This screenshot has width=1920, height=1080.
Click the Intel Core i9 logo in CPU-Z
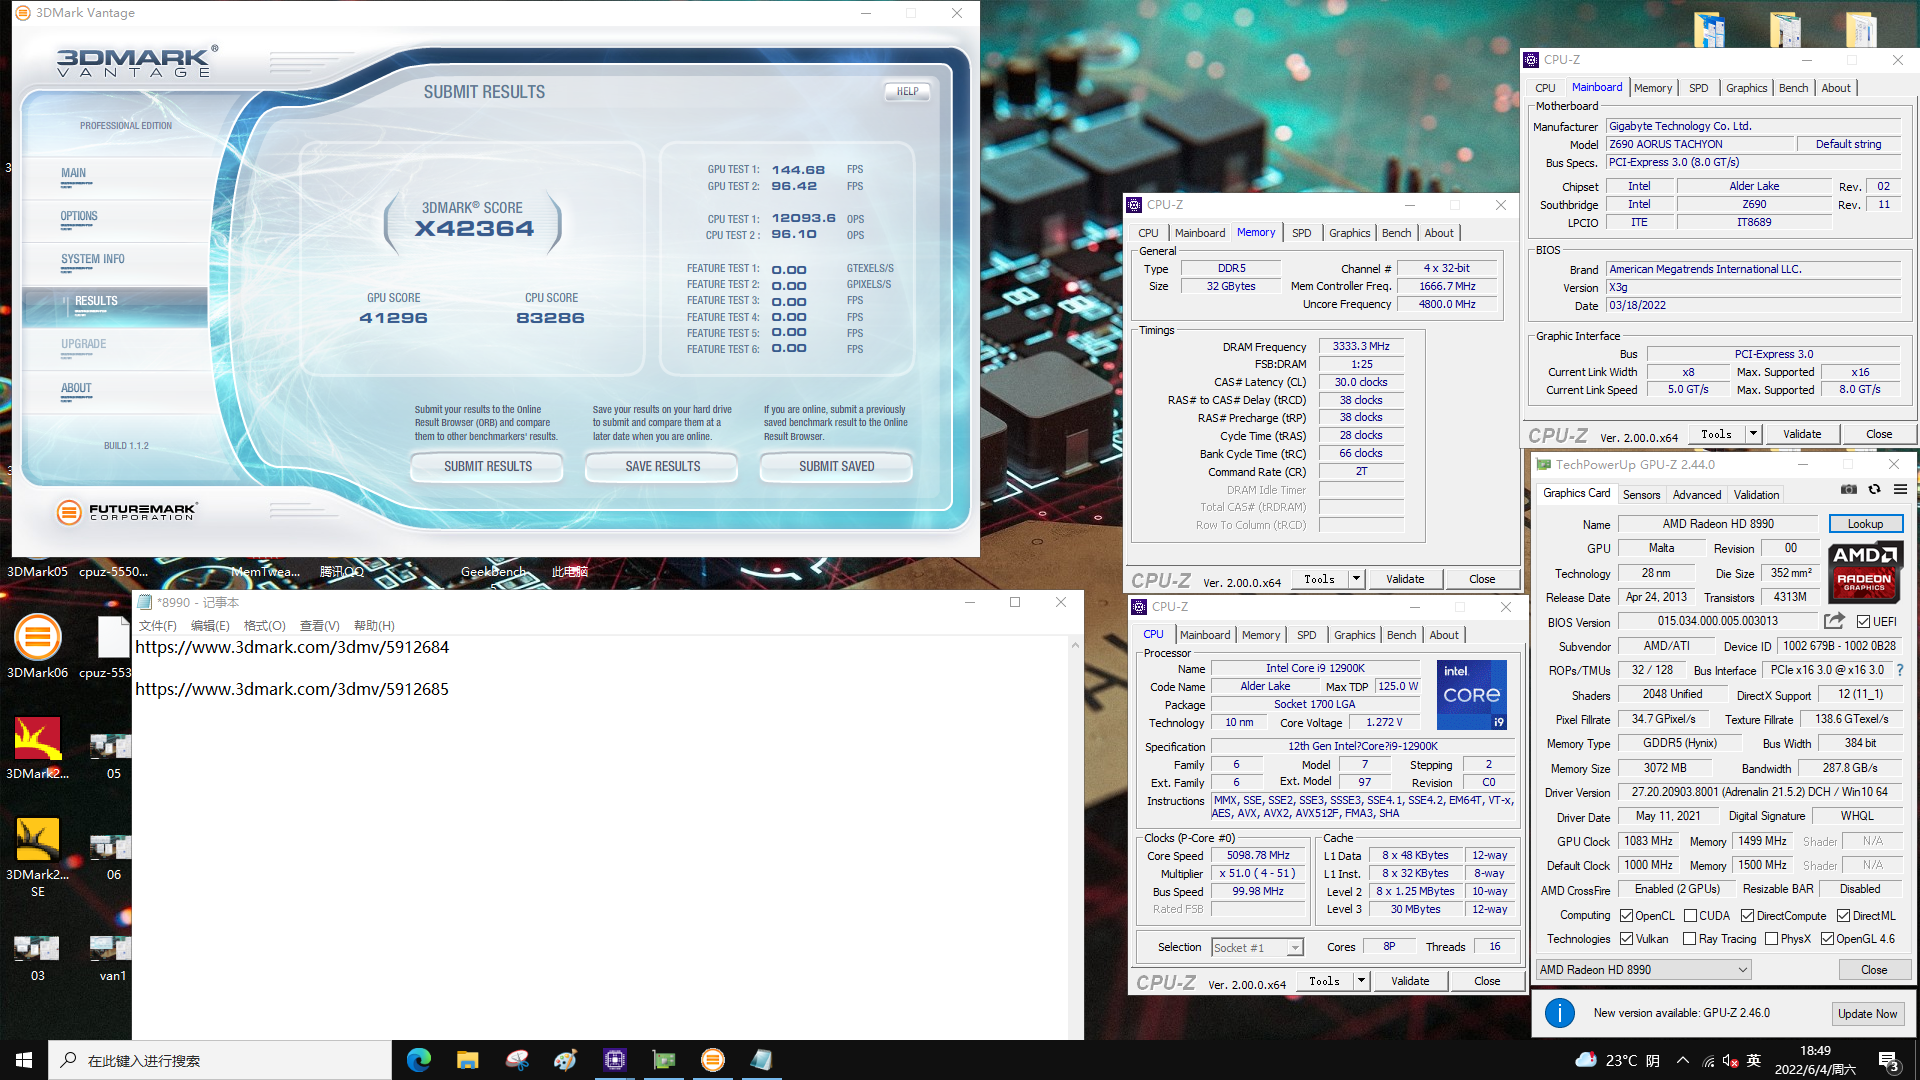[1471, 695]
